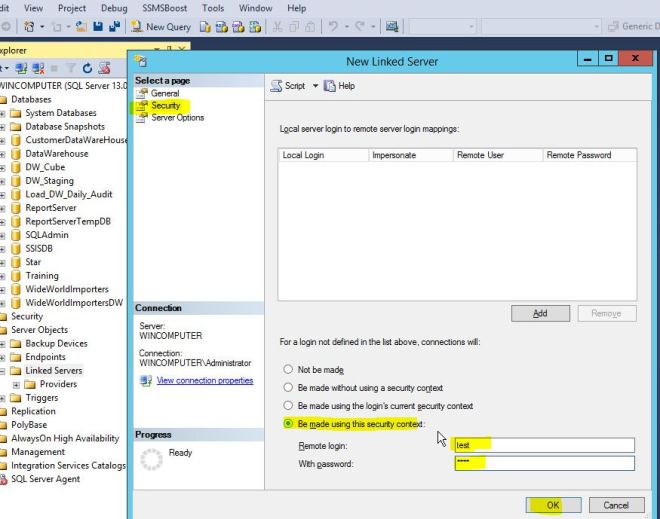Open View connection properties link

click(x=204, y=381)
